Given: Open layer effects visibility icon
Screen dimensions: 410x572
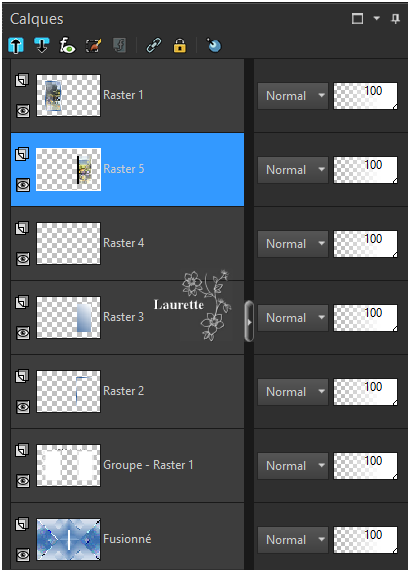Looking at the screenshot, I should [67, 46].
